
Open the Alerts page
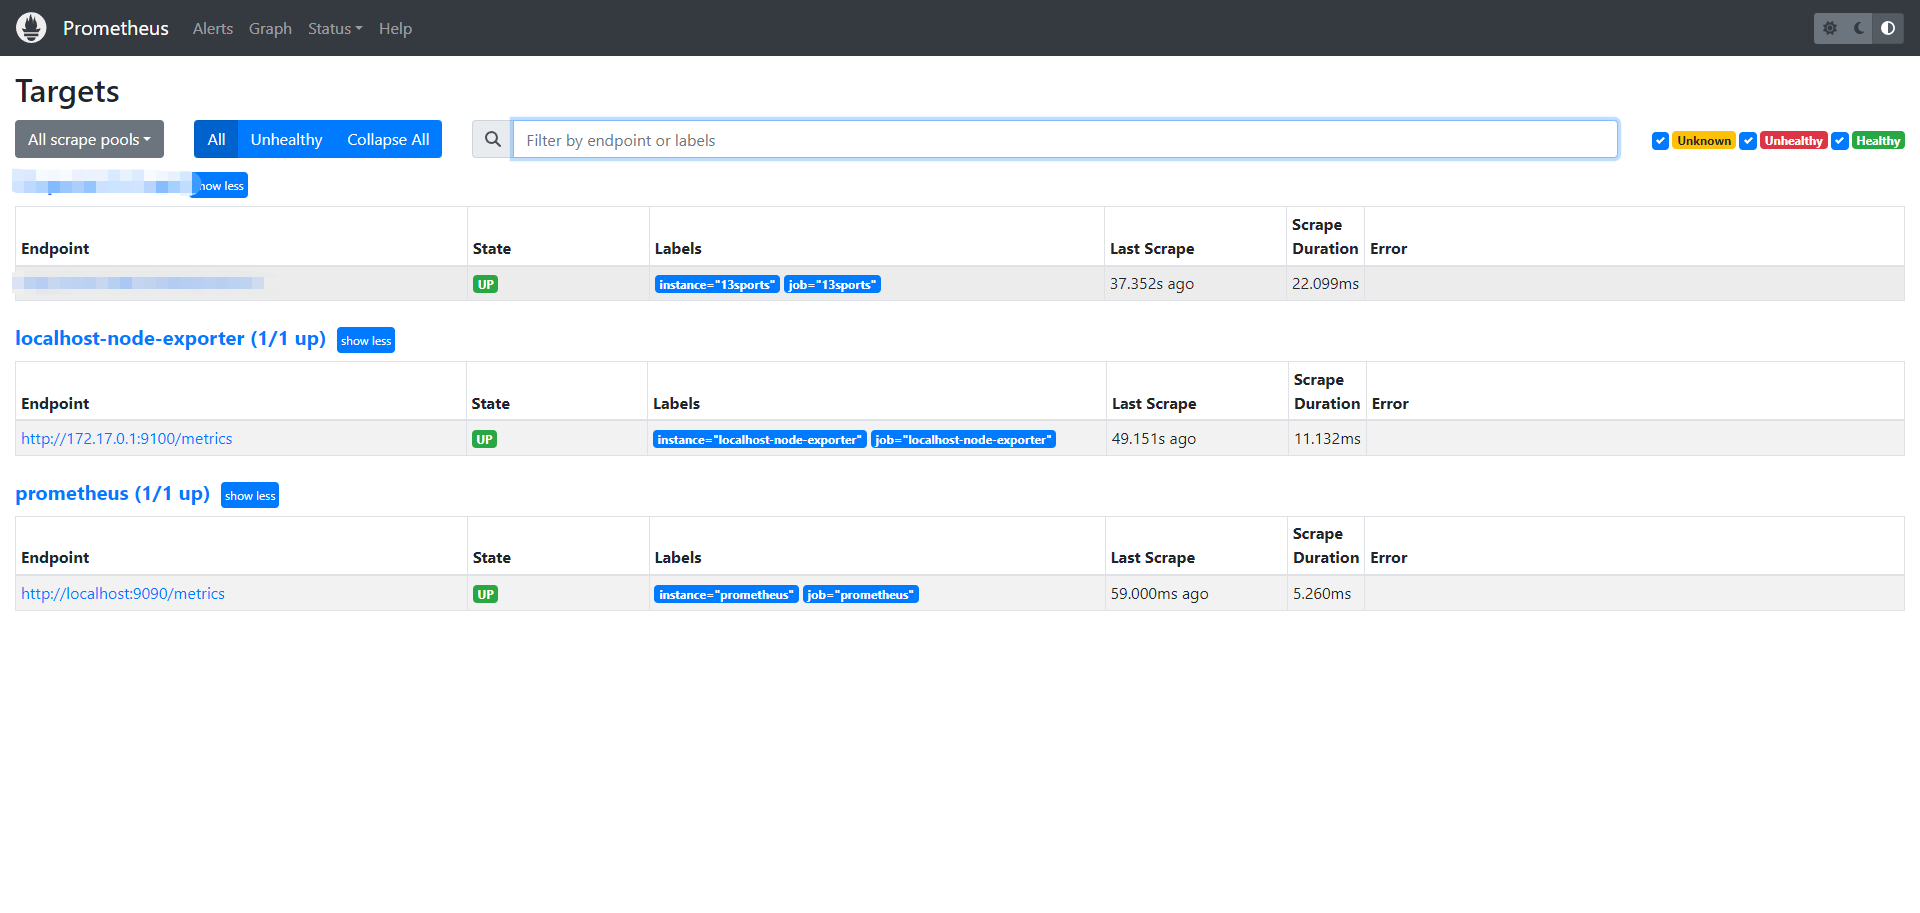tap(212, 29)
